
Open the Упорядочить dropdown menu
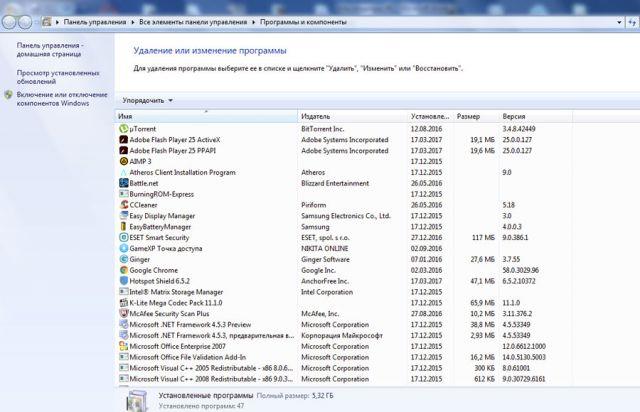pos(147,100)
